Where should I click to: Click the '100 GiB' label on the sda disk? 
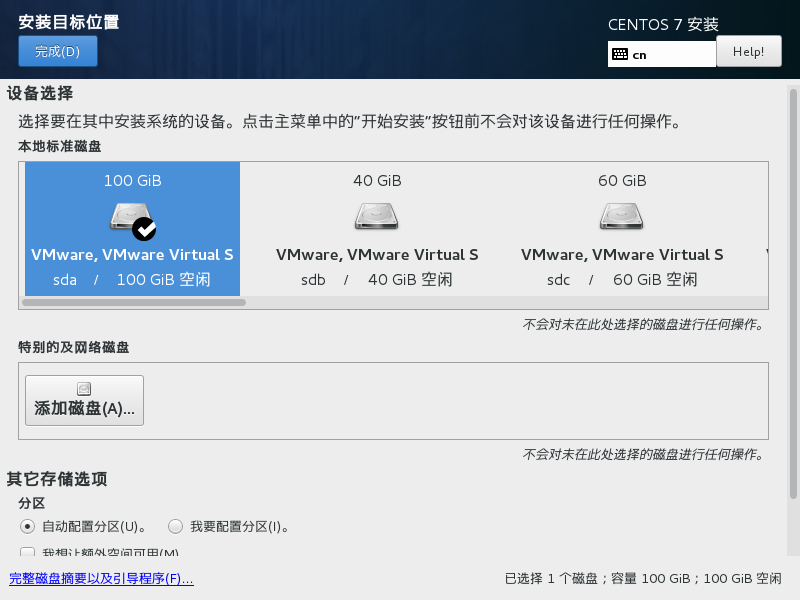point(133,181)
